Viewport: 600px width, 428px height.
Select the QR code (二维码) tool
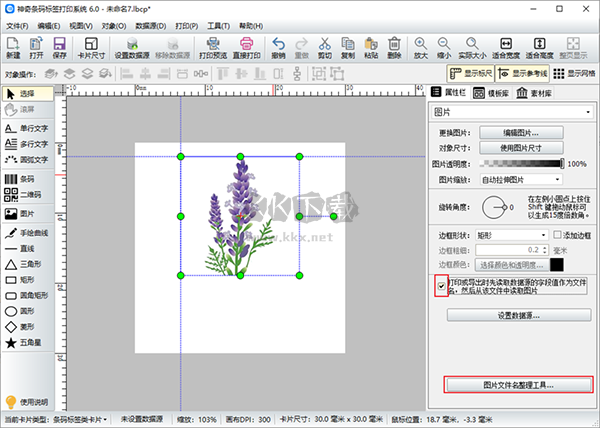(25, 195)
